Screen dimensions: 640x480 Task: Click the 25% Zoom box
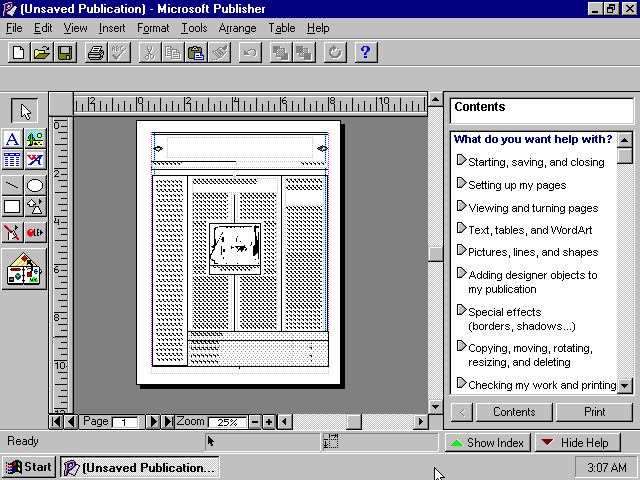pos(227,422)
